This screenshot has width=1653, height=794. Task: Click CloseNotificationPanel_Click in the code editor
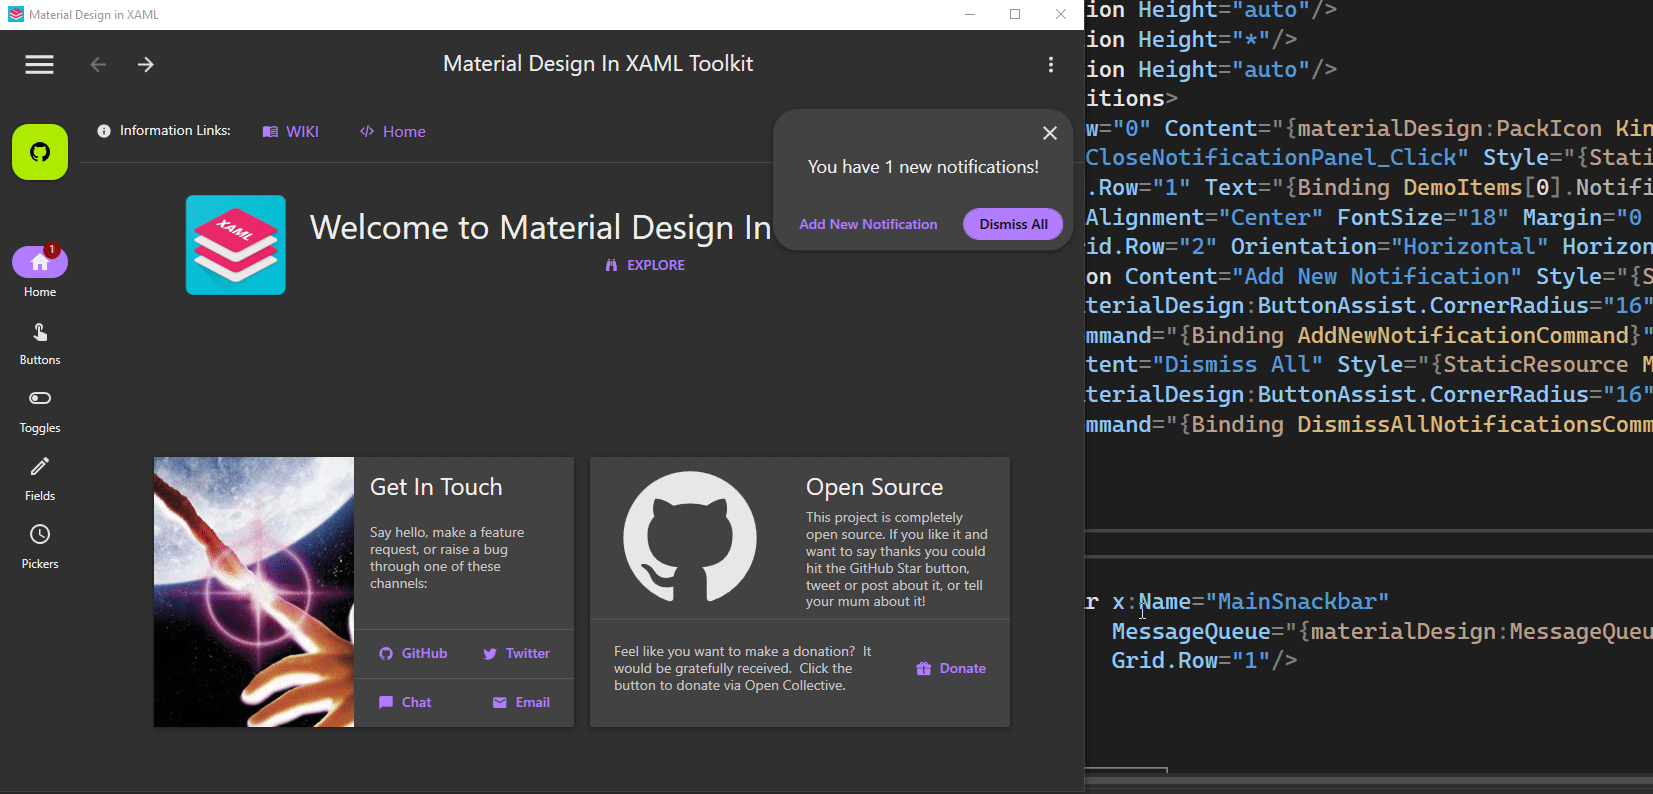[x=1277, y=157]
